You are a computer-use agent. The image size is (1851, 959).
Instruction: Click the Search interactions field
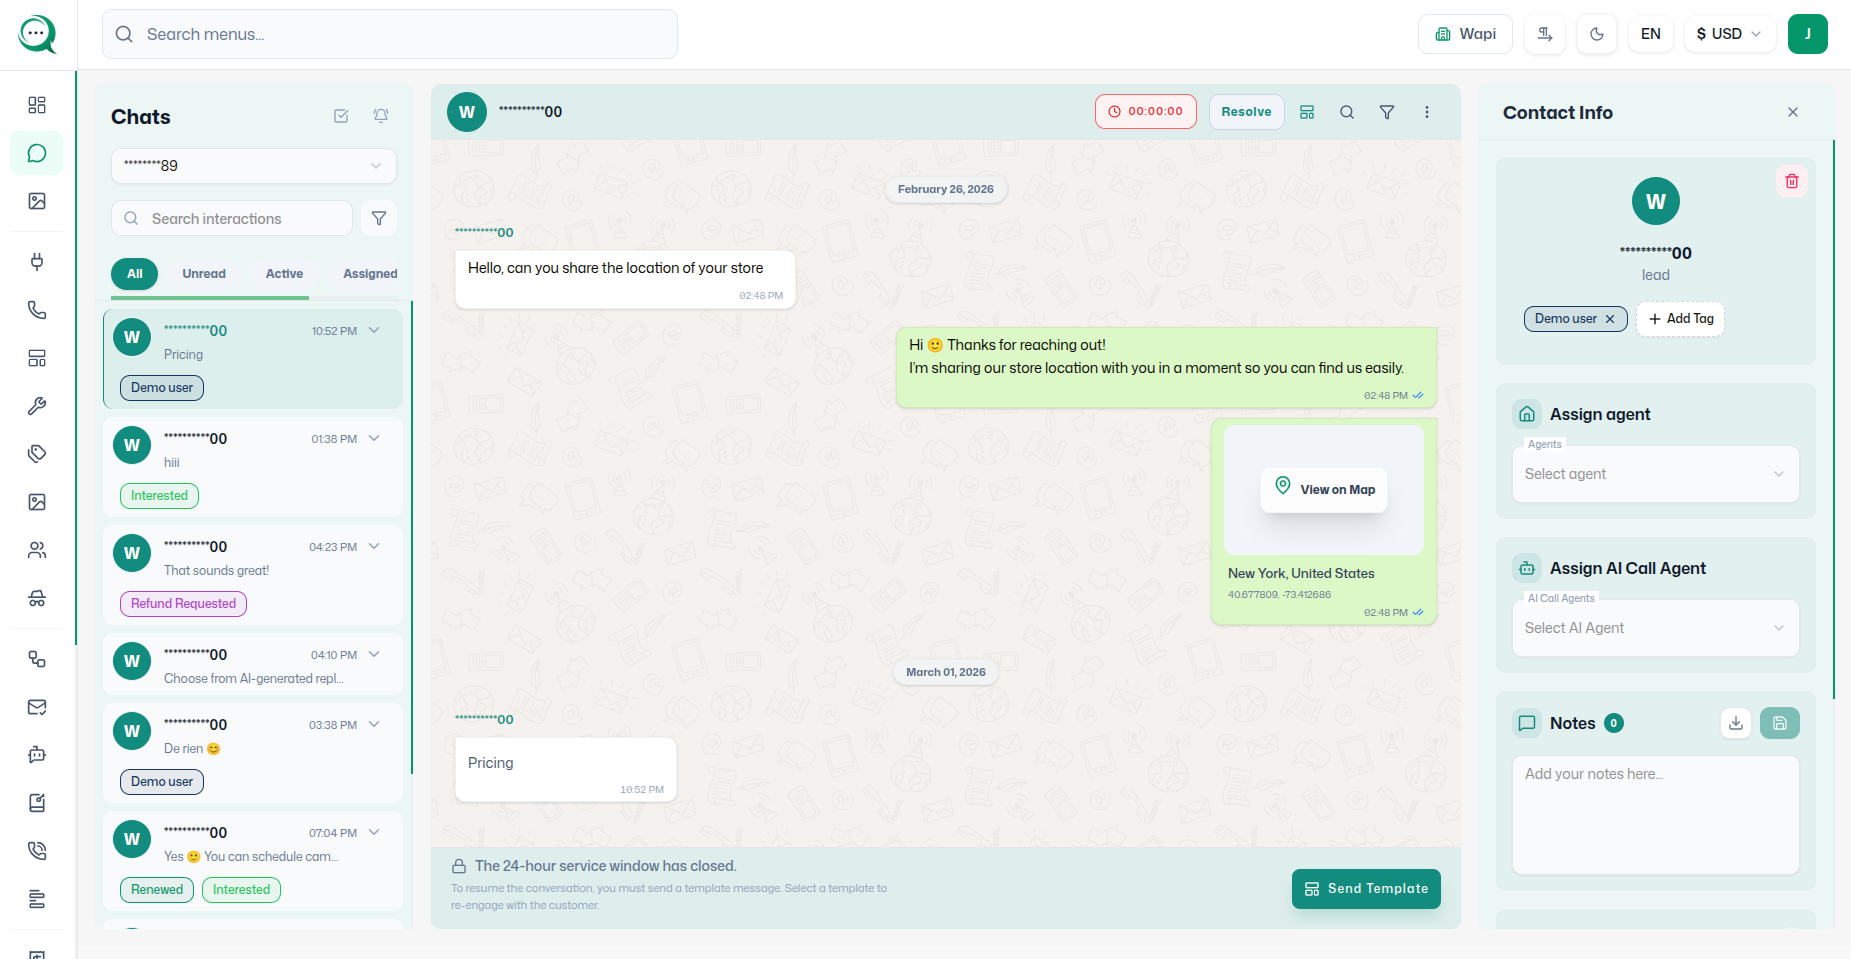click(x=232, y=218)
